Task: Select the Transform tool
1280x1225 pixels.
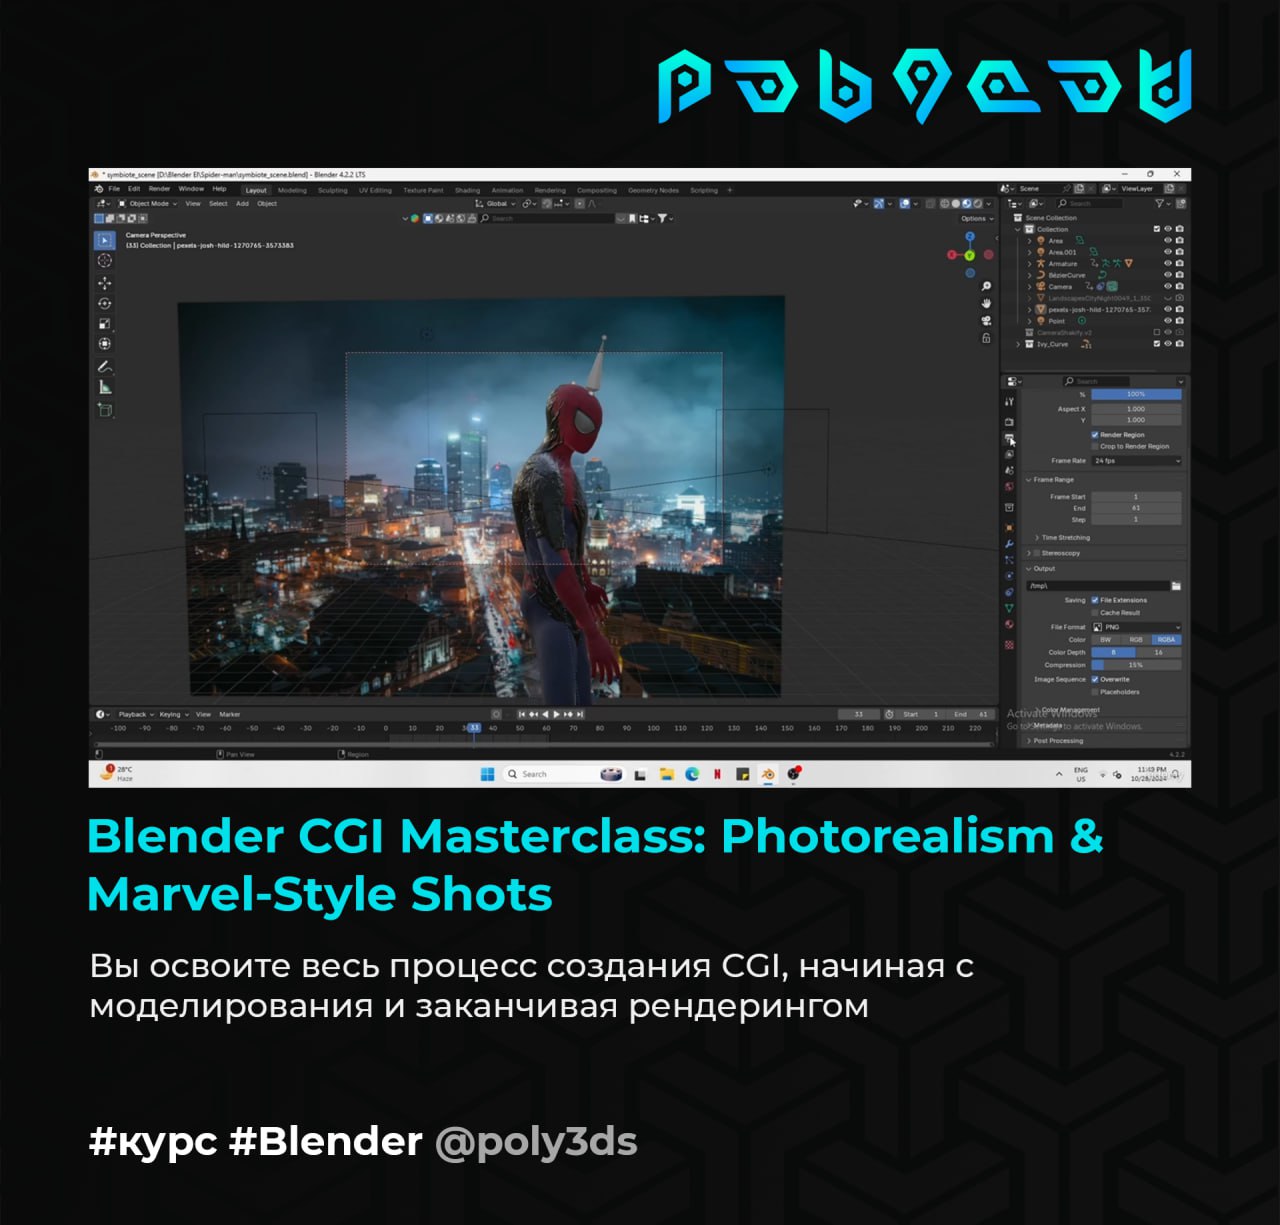Action: (x=104, y=343)
